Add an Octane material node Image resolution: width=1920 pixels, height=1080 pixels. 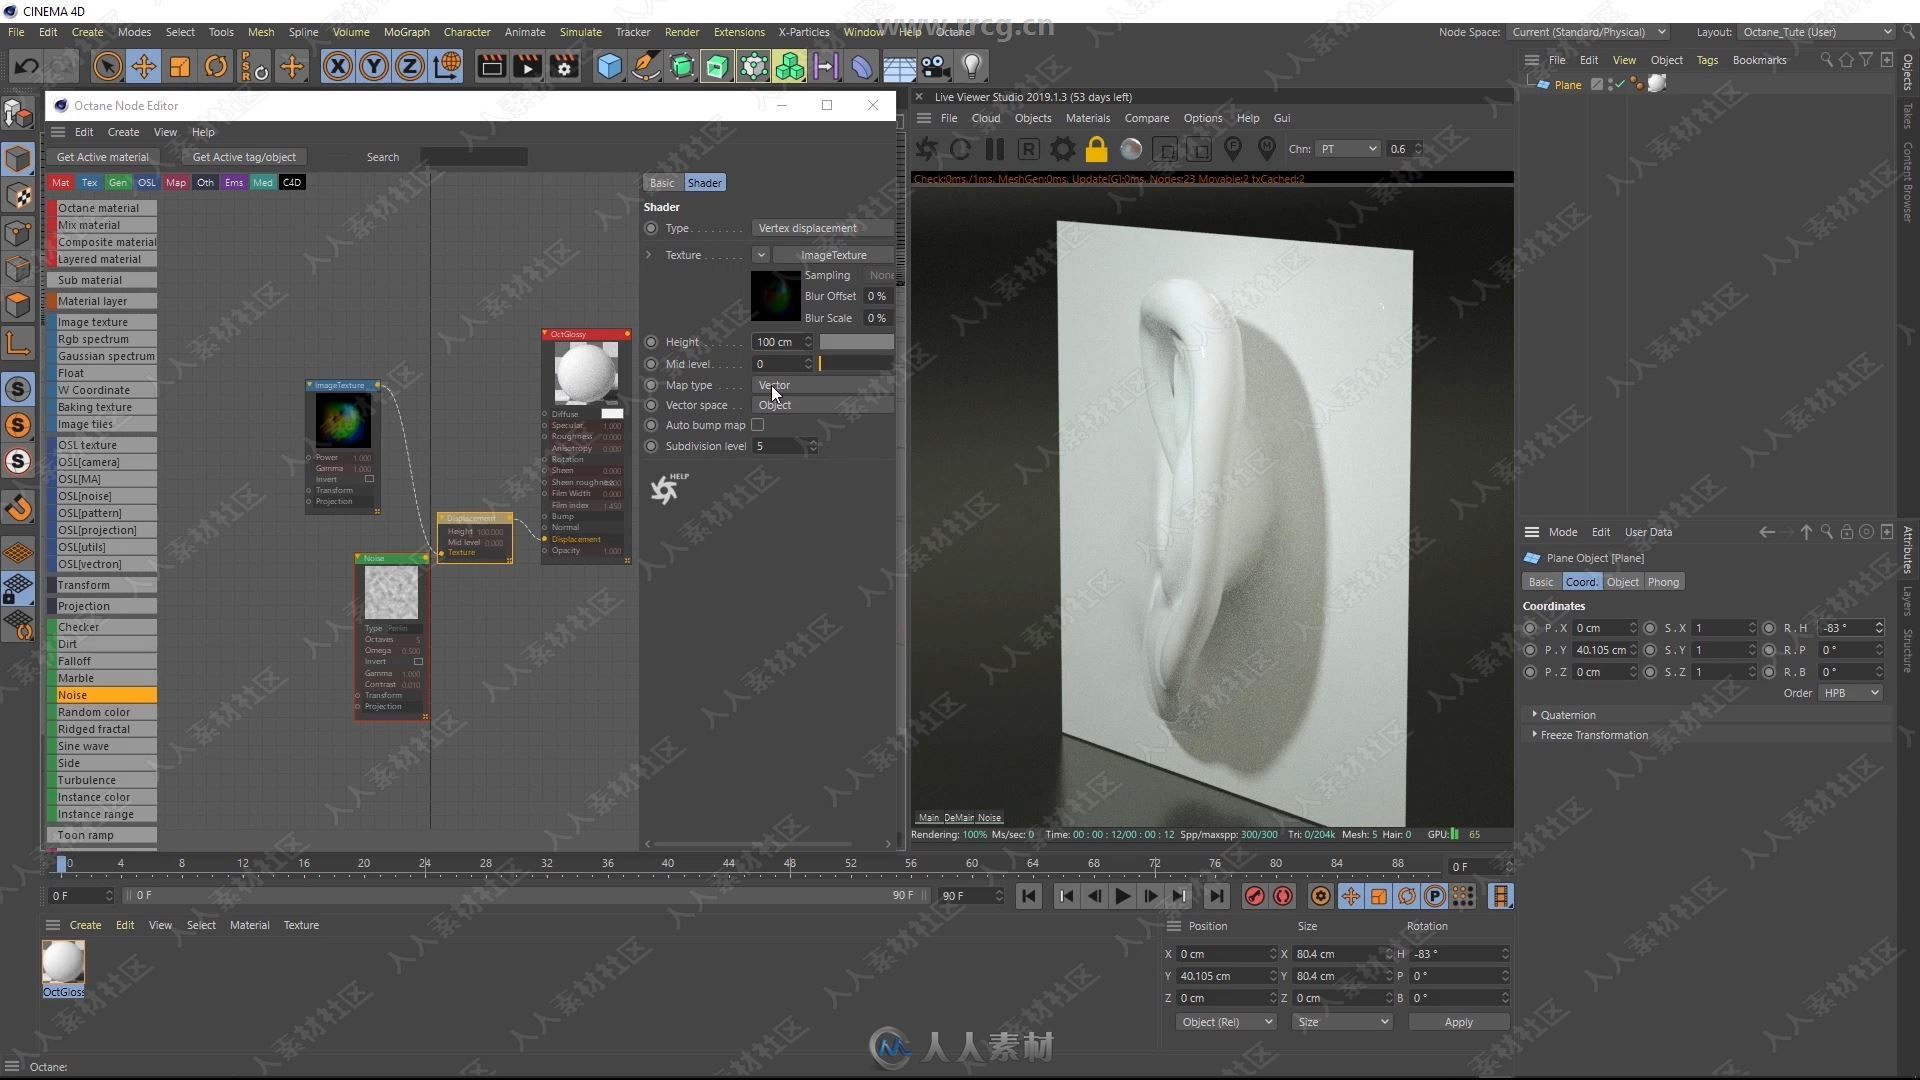pos(102,208)
